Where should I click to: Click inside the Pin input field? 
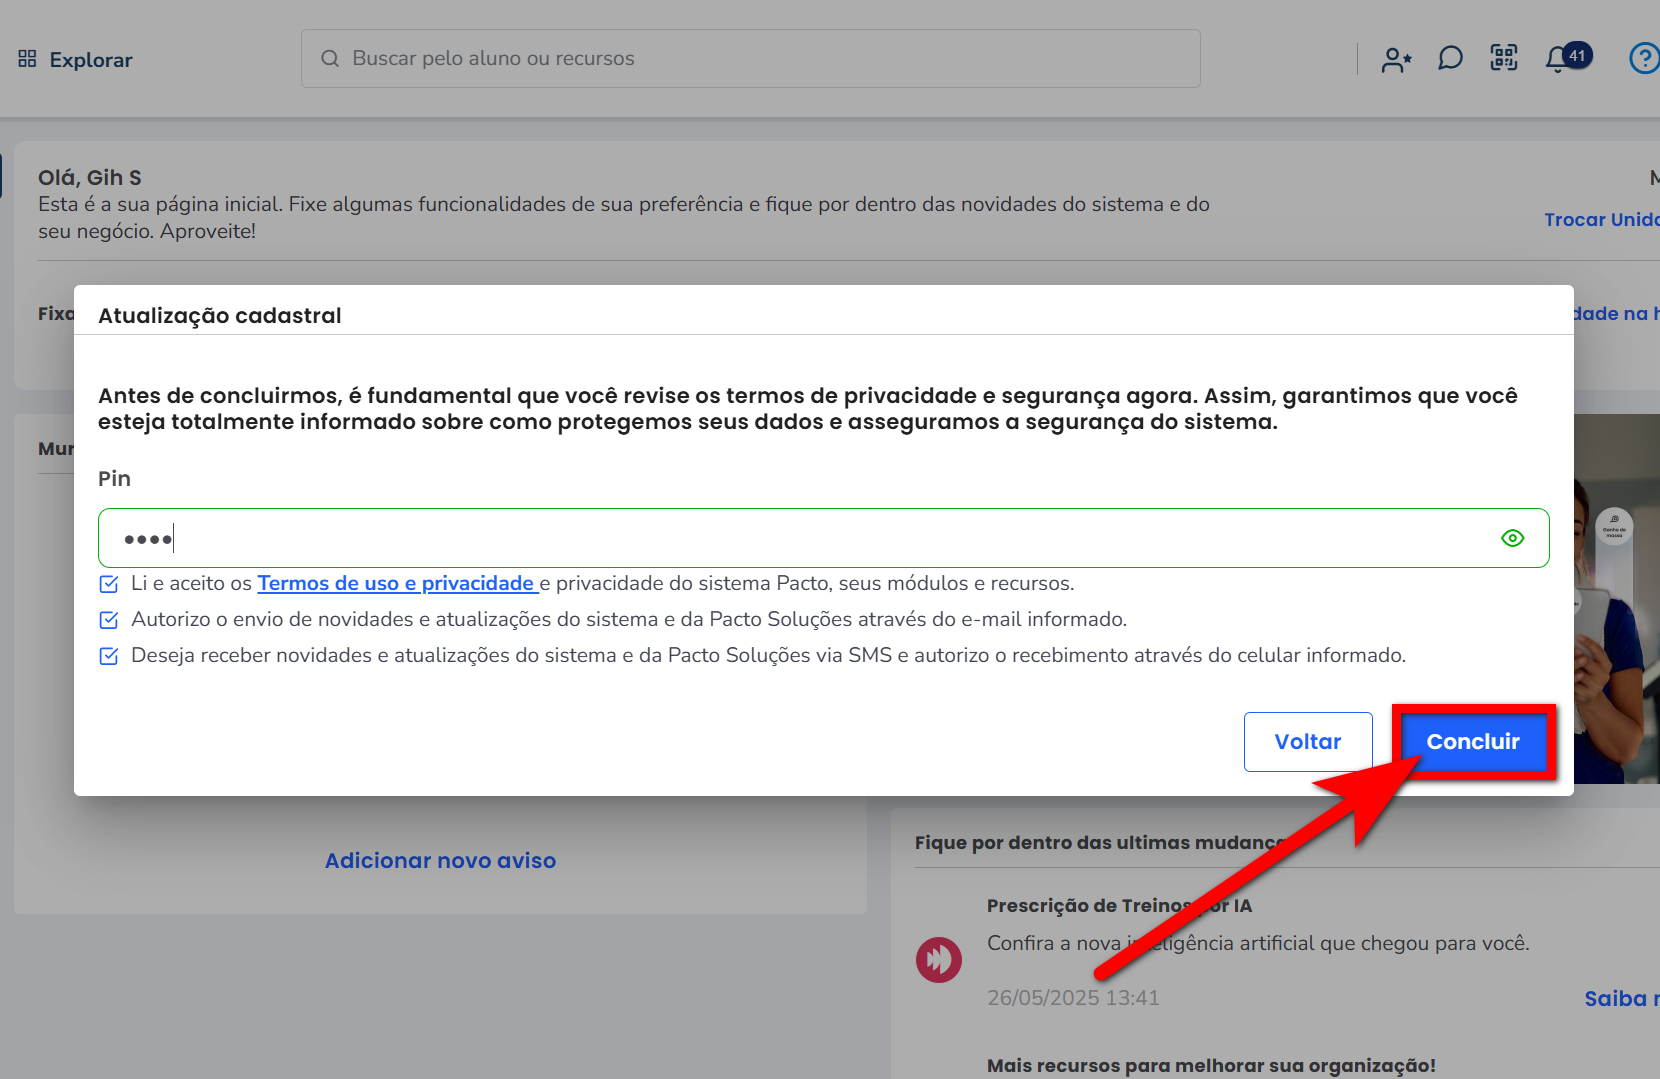click(x=823, y=538)
